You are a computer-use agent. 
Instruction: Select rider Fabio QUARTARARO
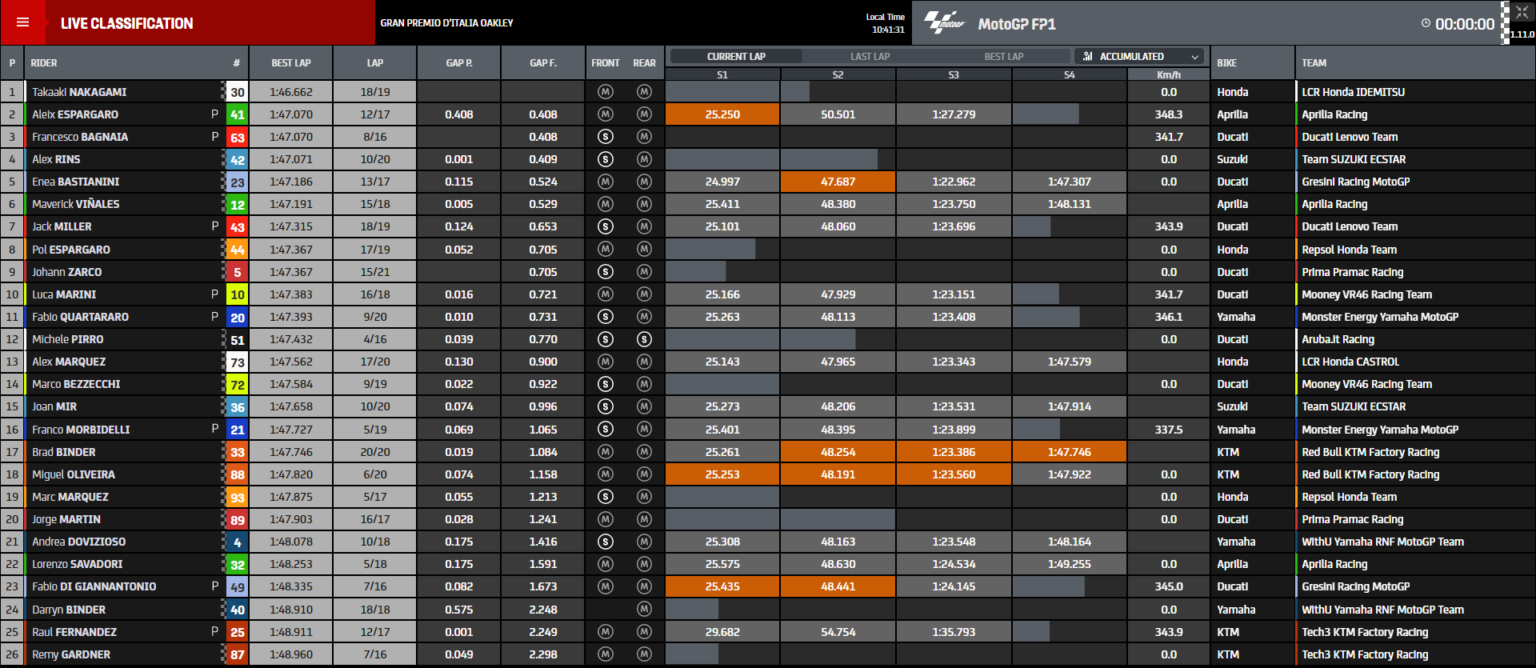pos(80,317)
